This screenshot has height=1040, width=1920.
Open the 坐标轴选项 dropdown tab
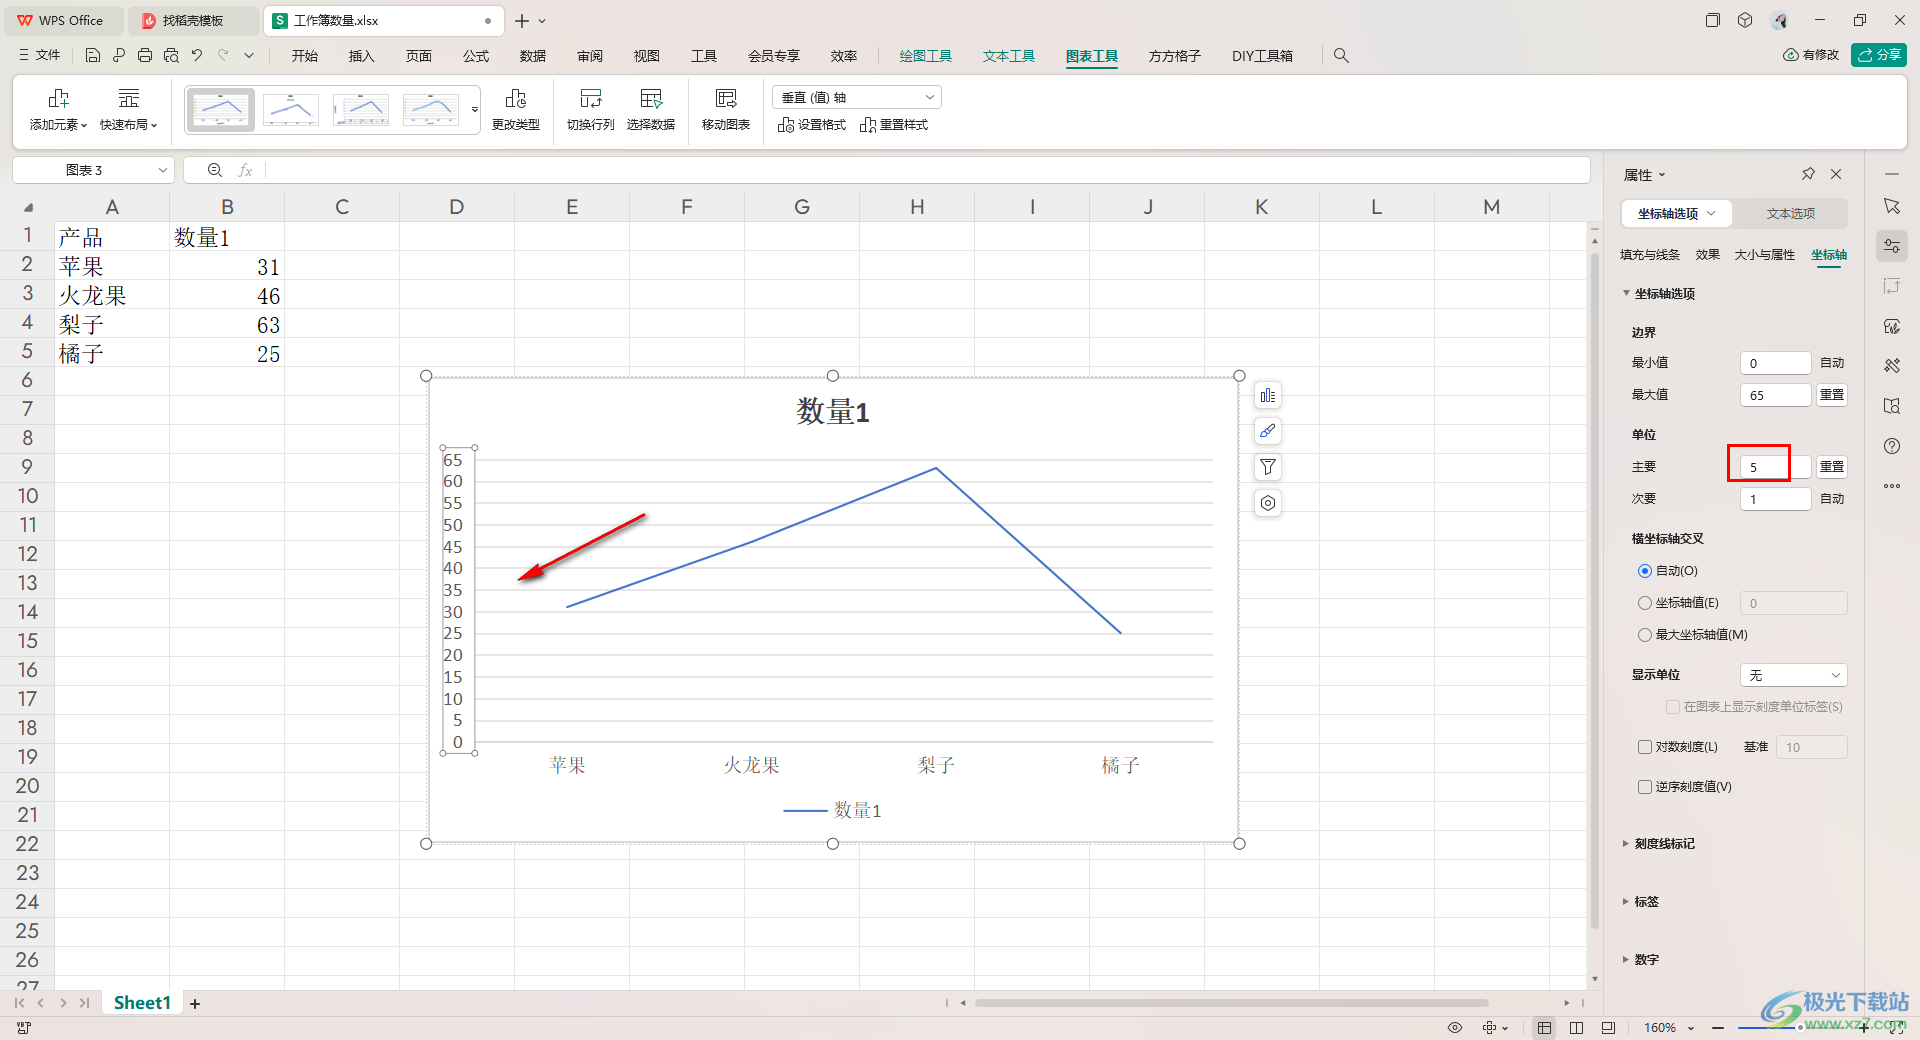(x=1677, y=214)
